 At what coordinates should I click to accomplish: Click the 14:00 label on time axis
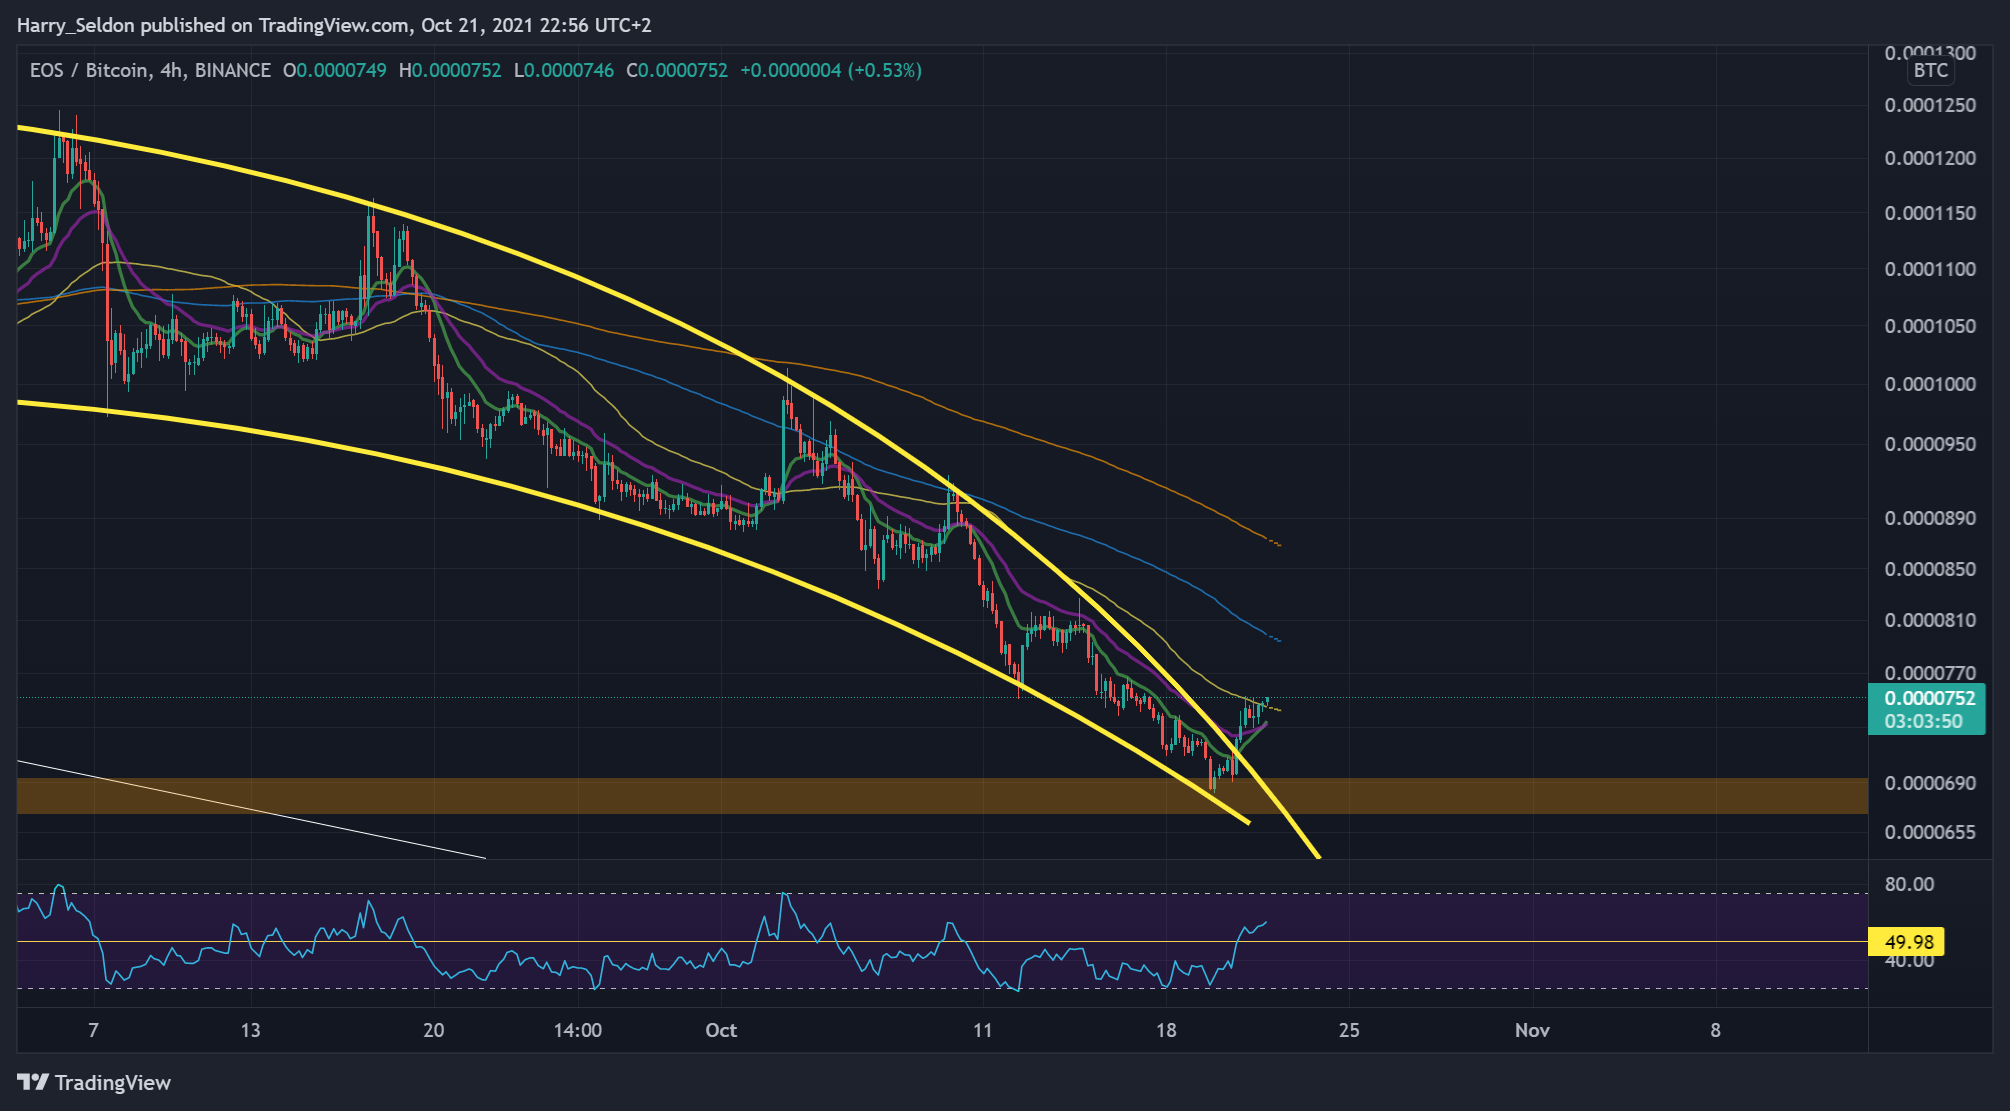click(x=577, y=1030)
